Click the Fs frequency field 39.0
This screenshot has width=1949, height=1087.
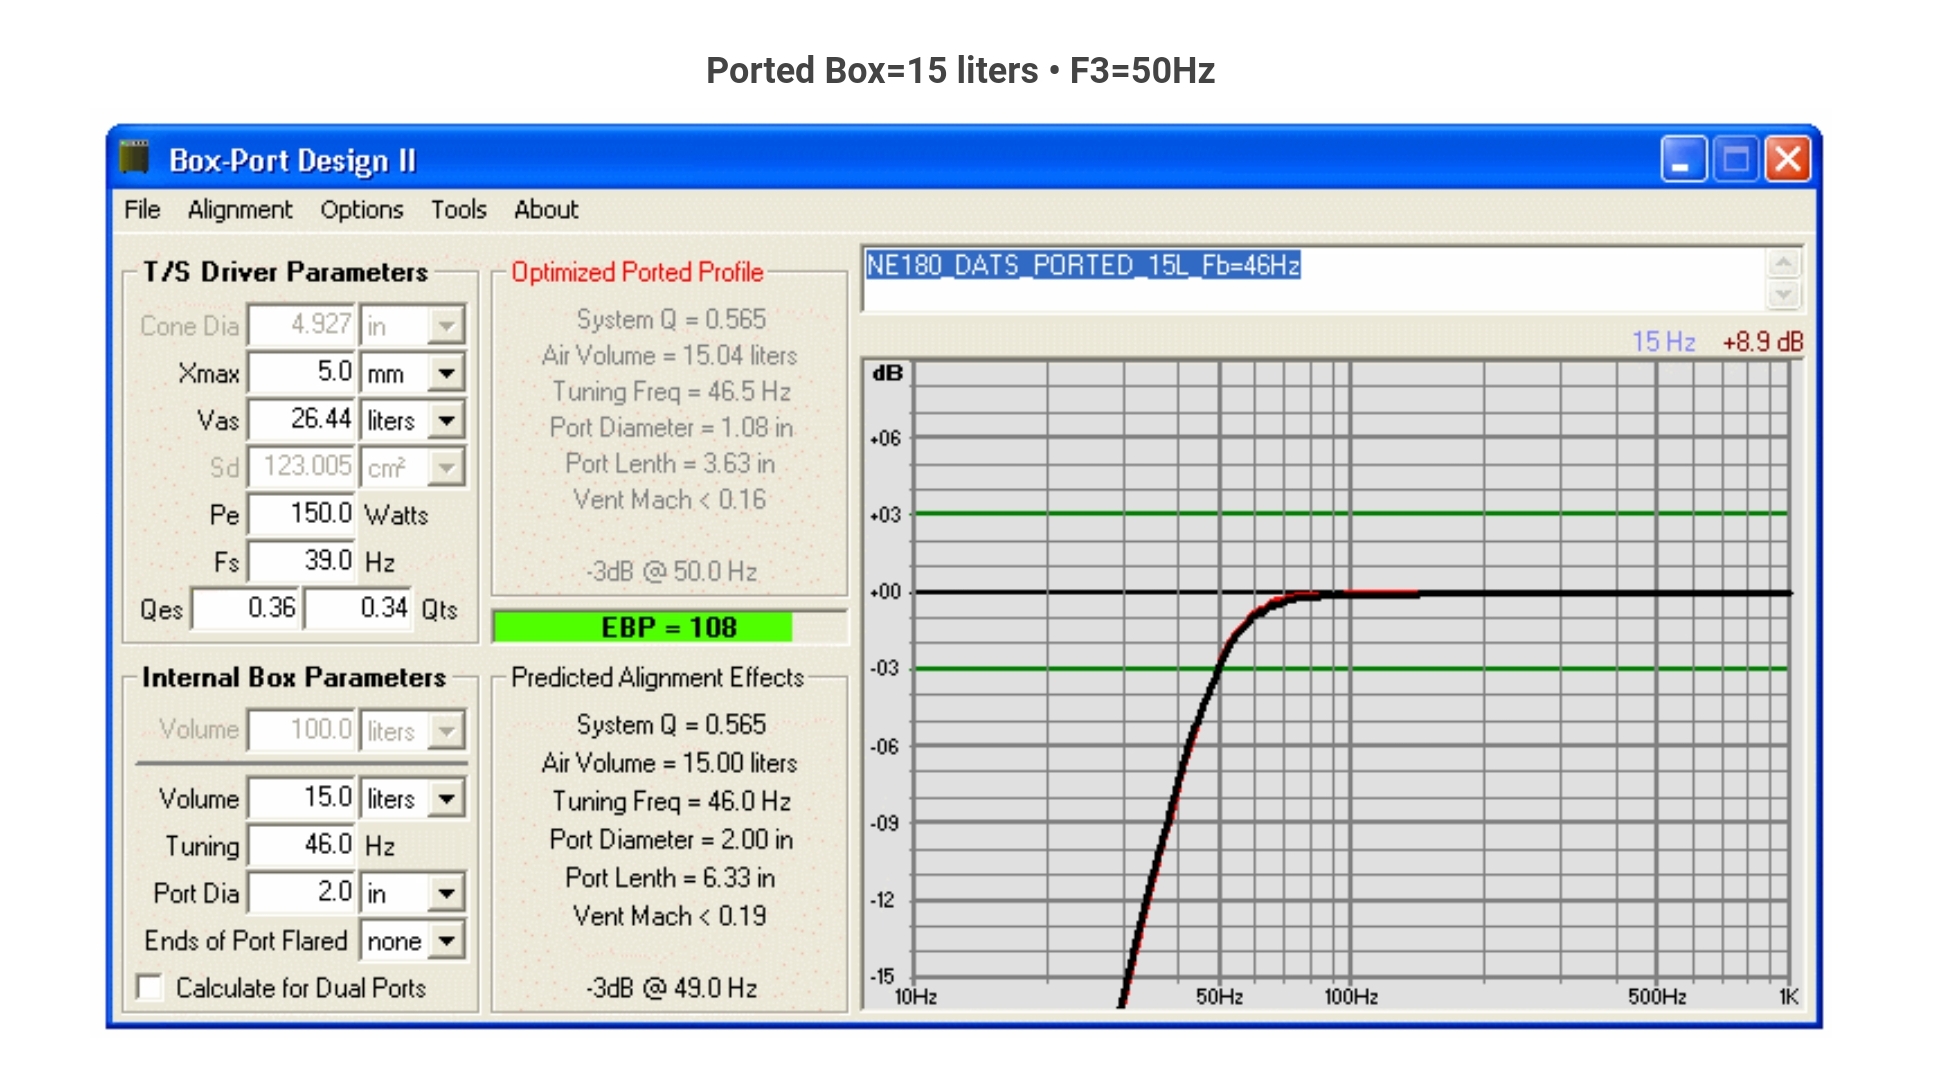click(x=302, y=561)
